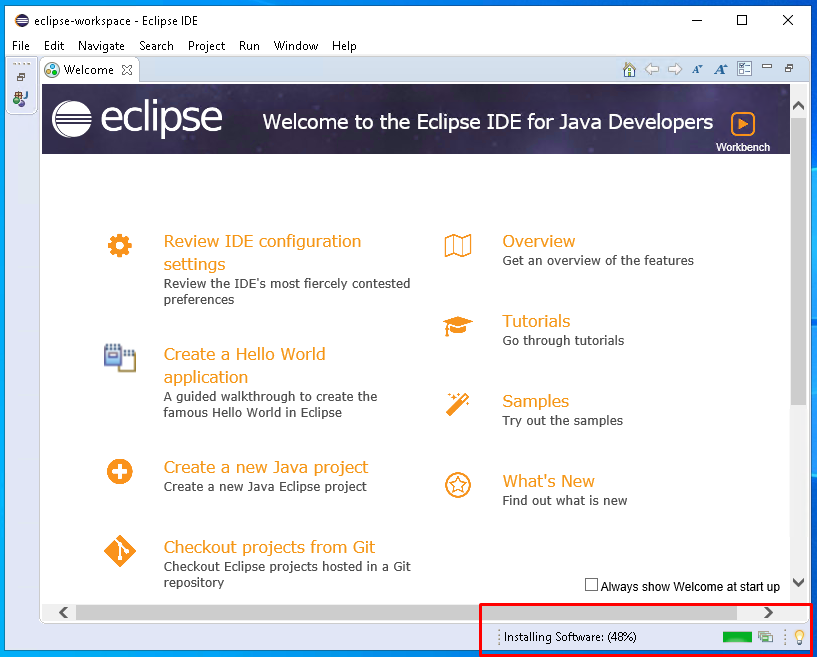Open the Samples link

coord(536,401)
